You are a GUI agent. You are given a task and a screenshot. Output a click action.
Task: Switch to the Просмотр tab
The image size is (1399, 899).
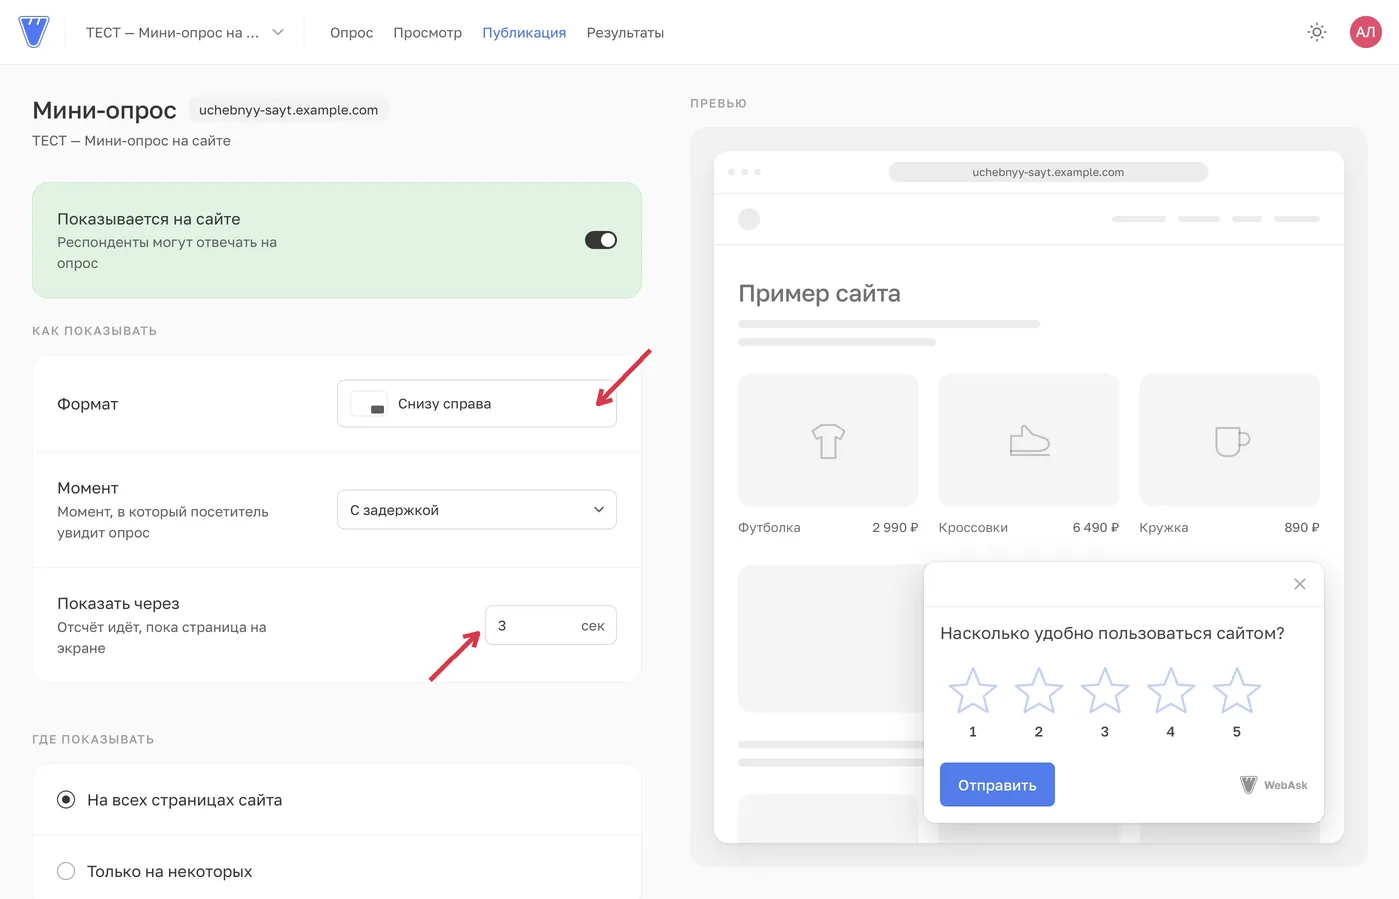click(x=427, y=33)
